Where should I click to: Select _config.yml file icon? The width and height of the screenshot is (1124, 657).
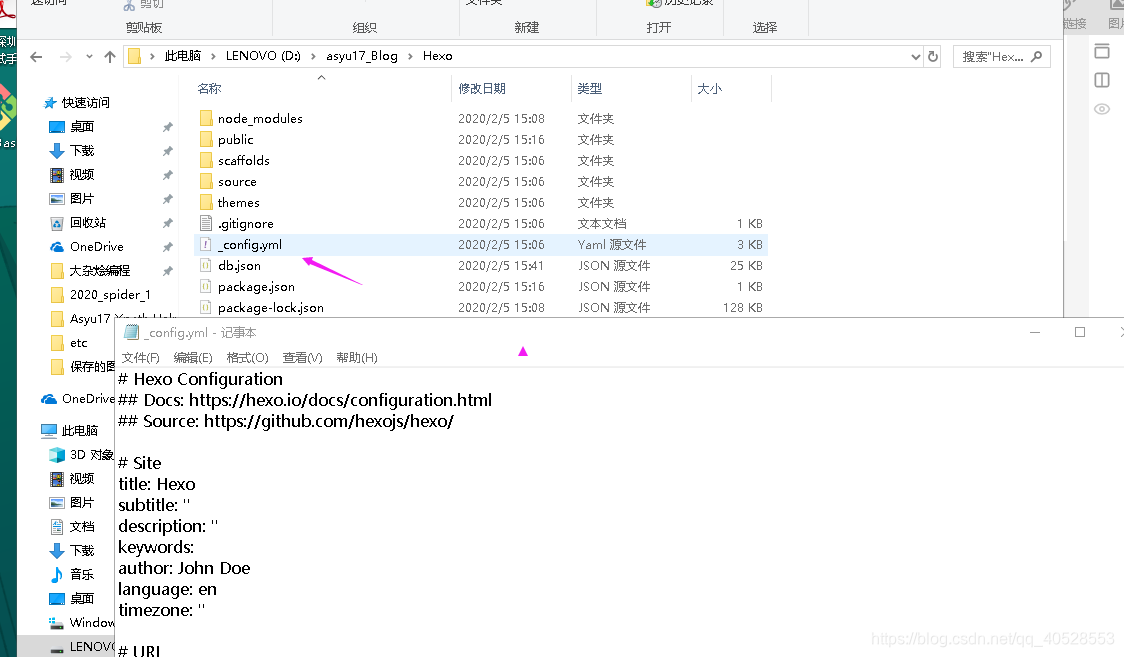tap(206, 244)
